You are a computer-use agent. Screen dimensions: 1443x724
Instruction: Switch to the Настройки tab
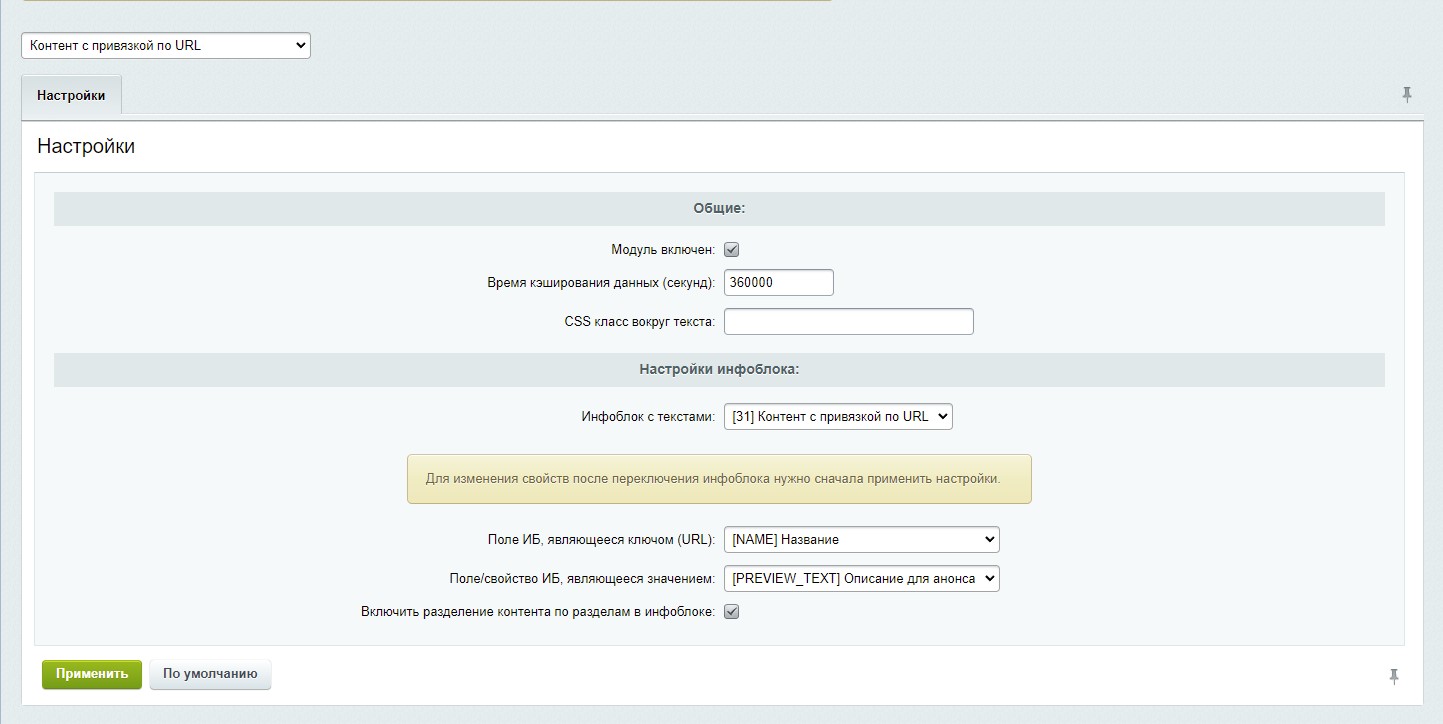coord(71,96)
